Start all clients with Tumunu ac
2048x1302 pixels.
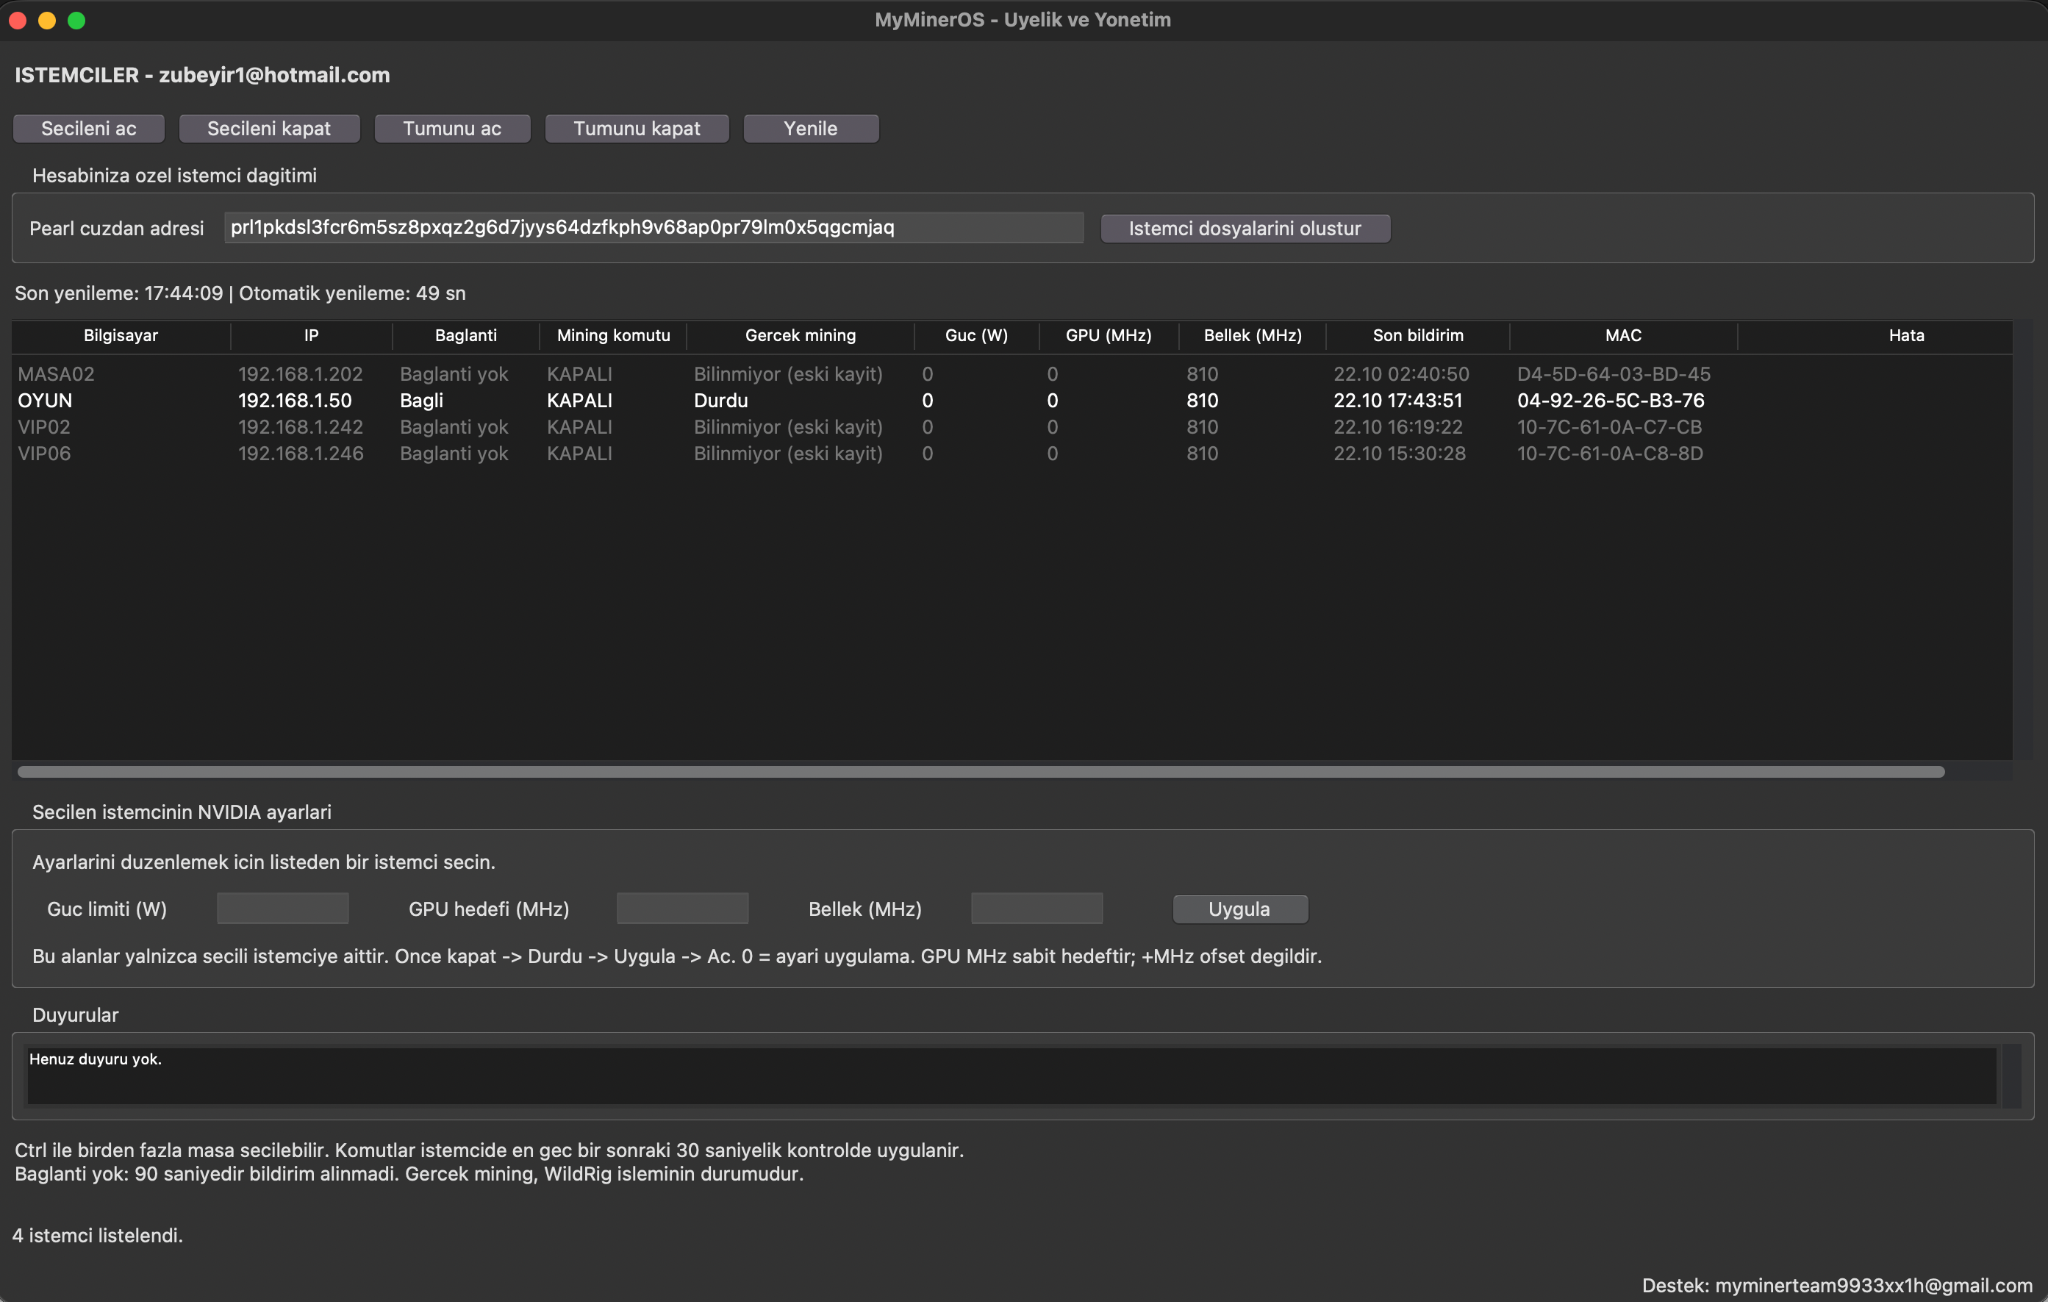click(452, 128)
